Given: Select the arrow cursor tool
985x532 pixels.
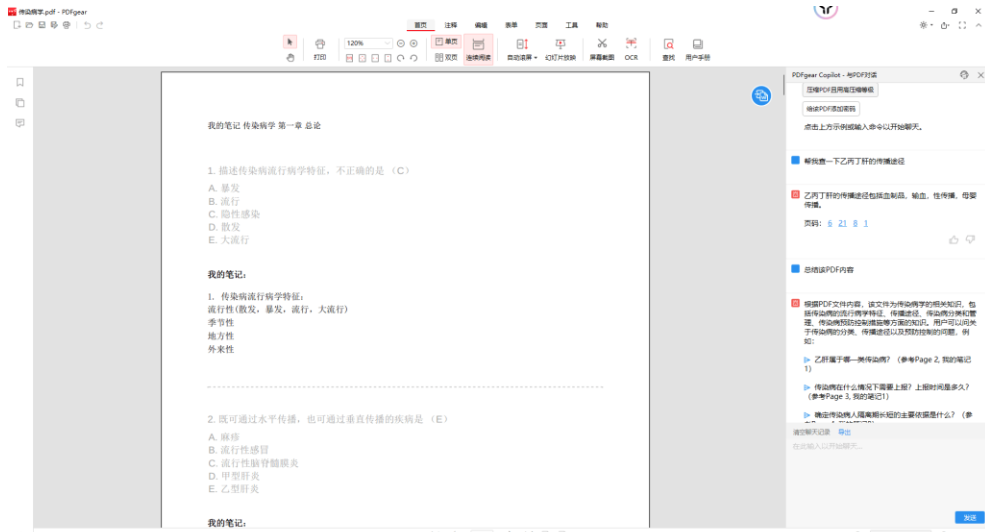Looking at the screenshot, I should tap(290, 42).
